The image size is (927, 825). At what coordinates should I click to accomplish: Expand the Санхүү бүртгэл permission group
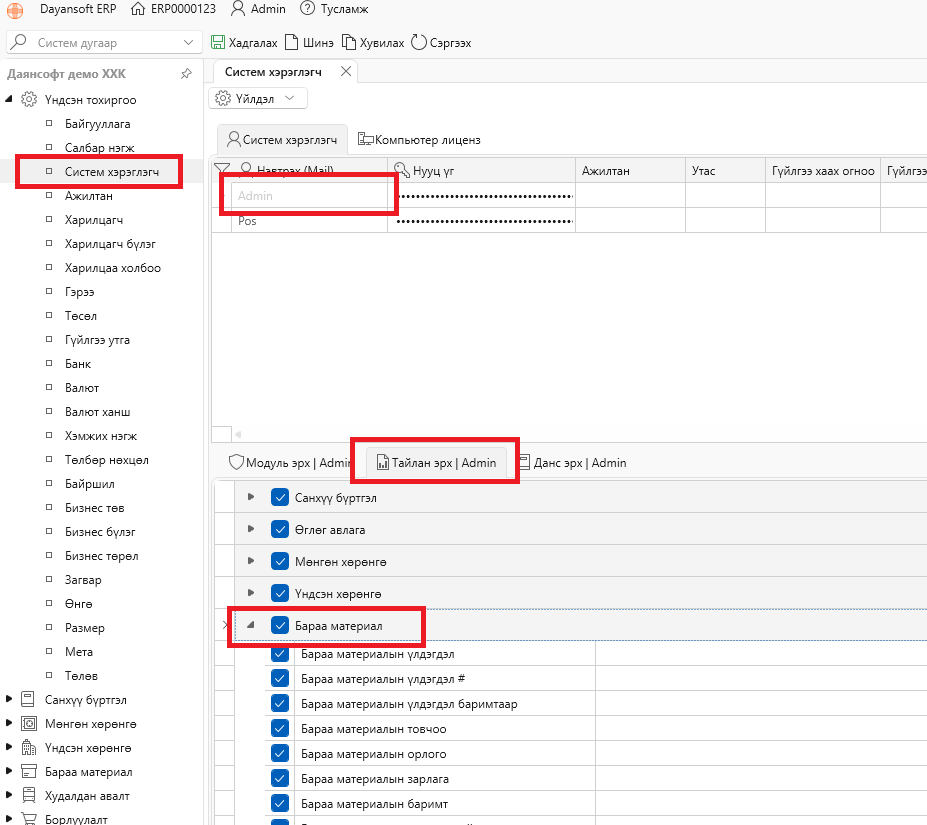(x=251, y=497)
